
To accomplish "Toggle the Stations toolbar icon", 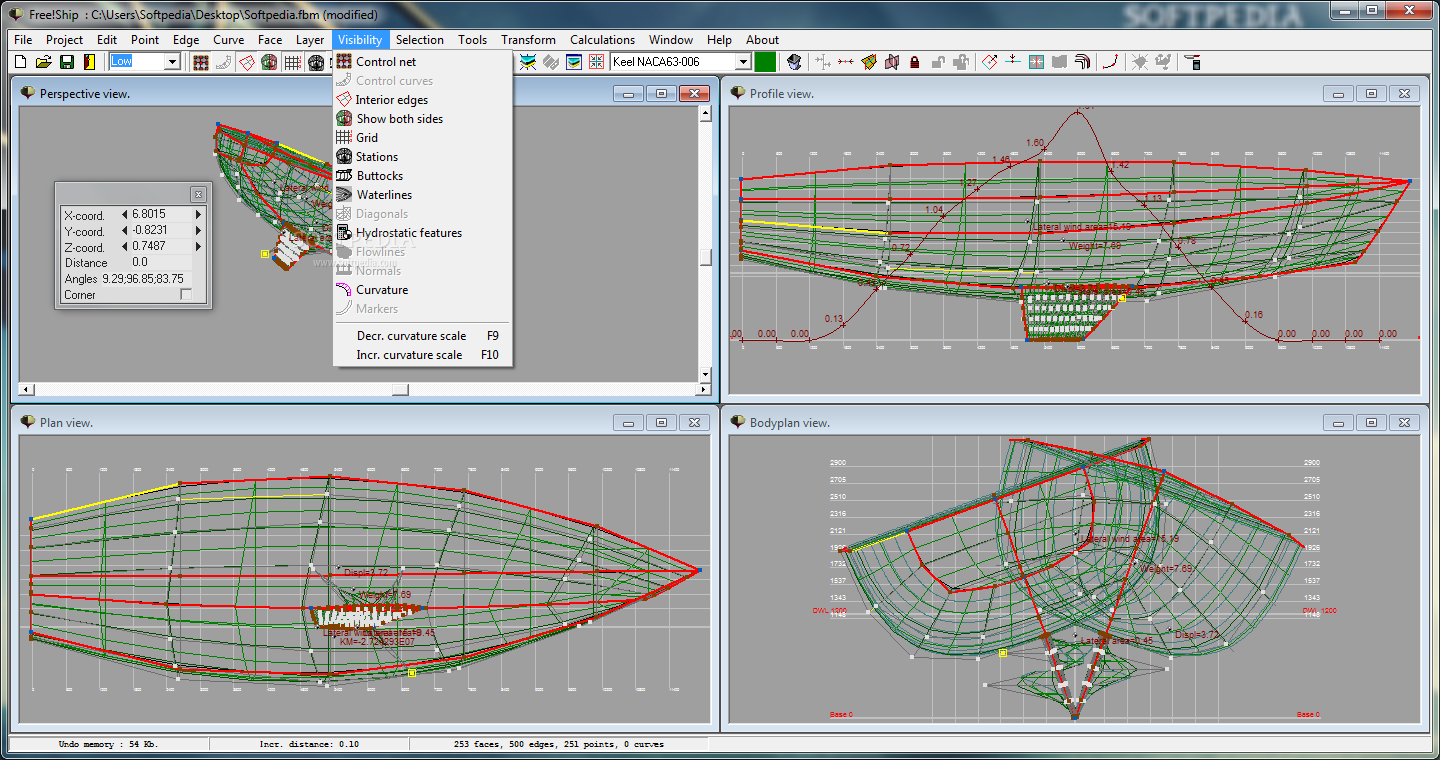I will point(316,62).
